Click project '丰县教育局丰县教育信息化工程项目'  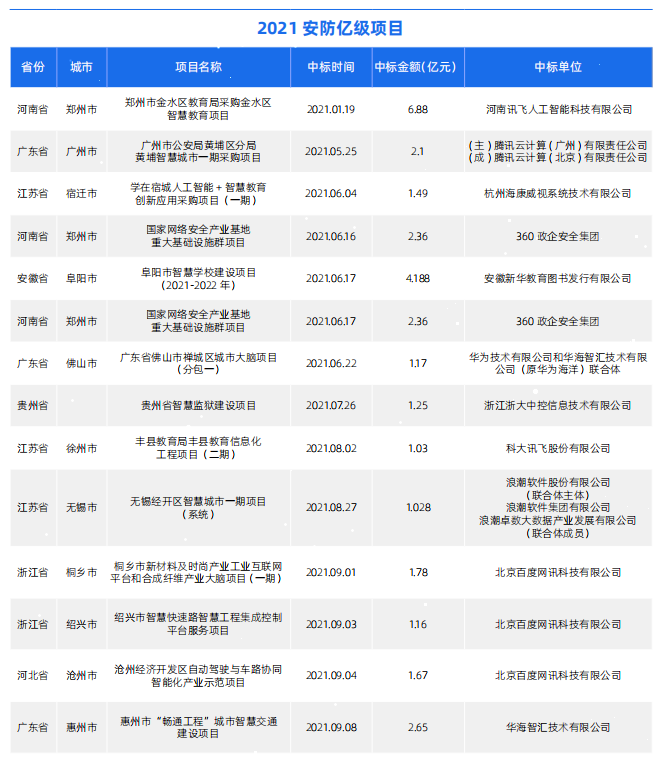(x=198, y=448)
